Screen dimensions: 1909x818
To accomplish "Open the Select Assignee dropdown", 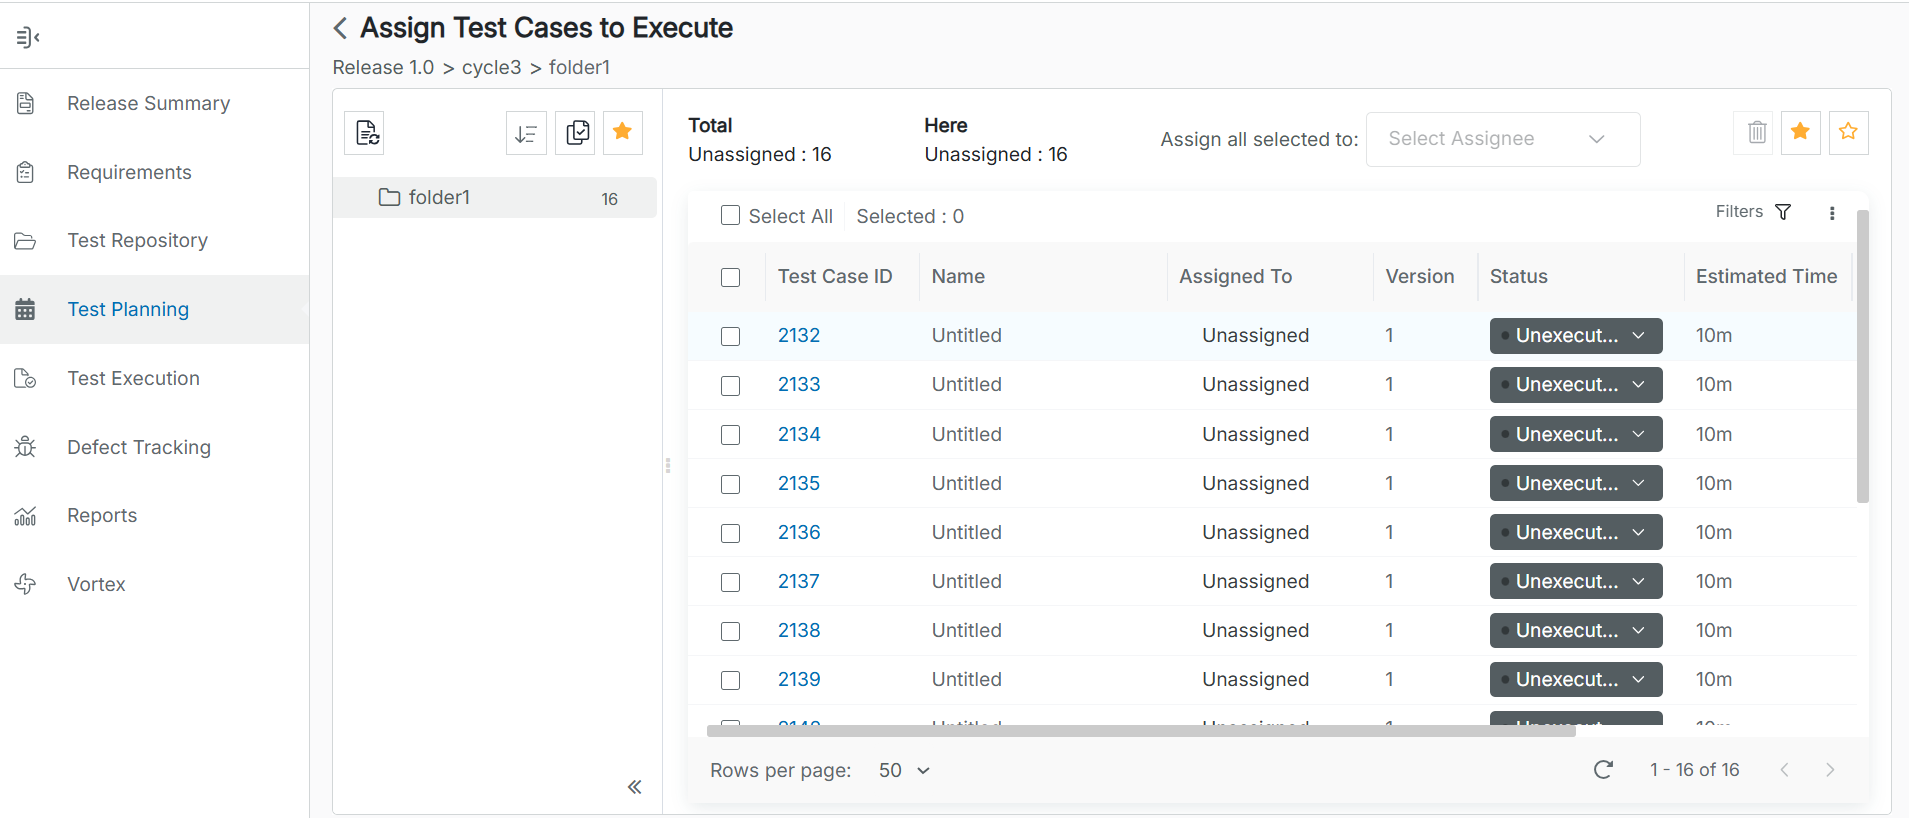I will pos(1502,139).
